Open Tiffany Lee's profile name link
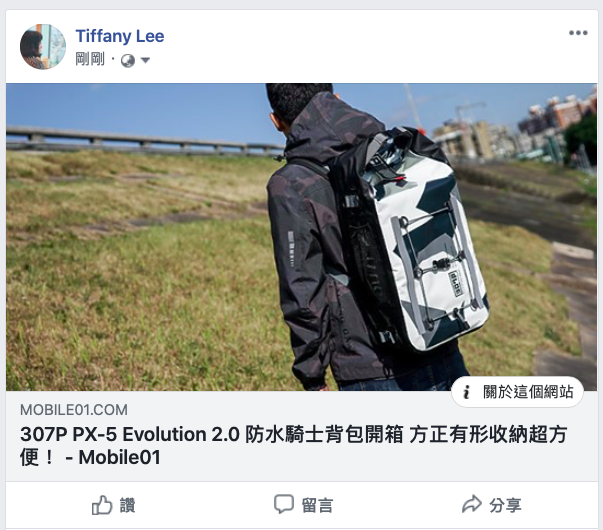 click(x=120, y=36)
